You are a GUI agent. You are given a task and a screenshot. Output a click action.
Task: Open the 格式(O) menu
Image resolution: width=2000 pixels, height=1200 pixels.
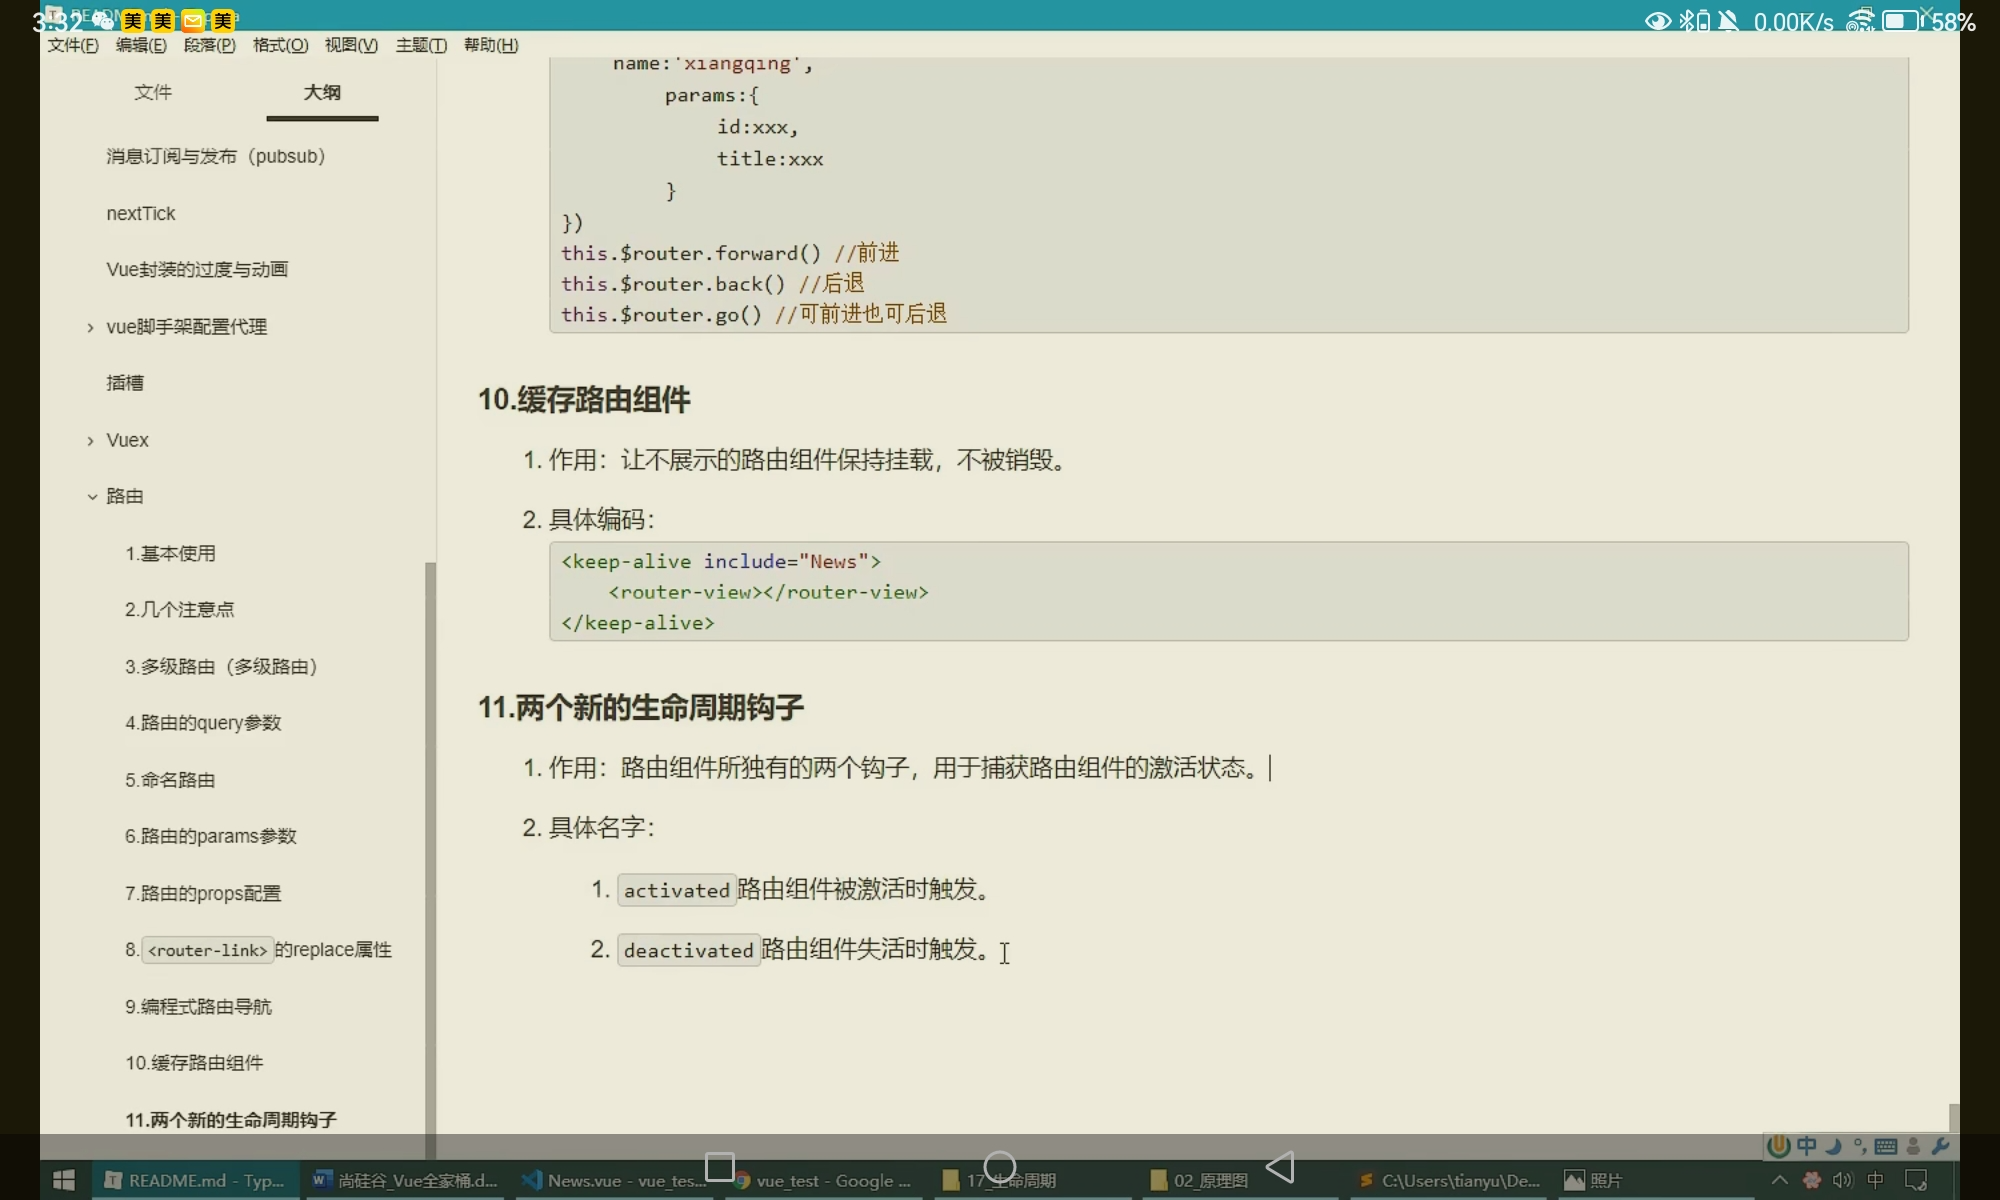click(x=280, y=45)
